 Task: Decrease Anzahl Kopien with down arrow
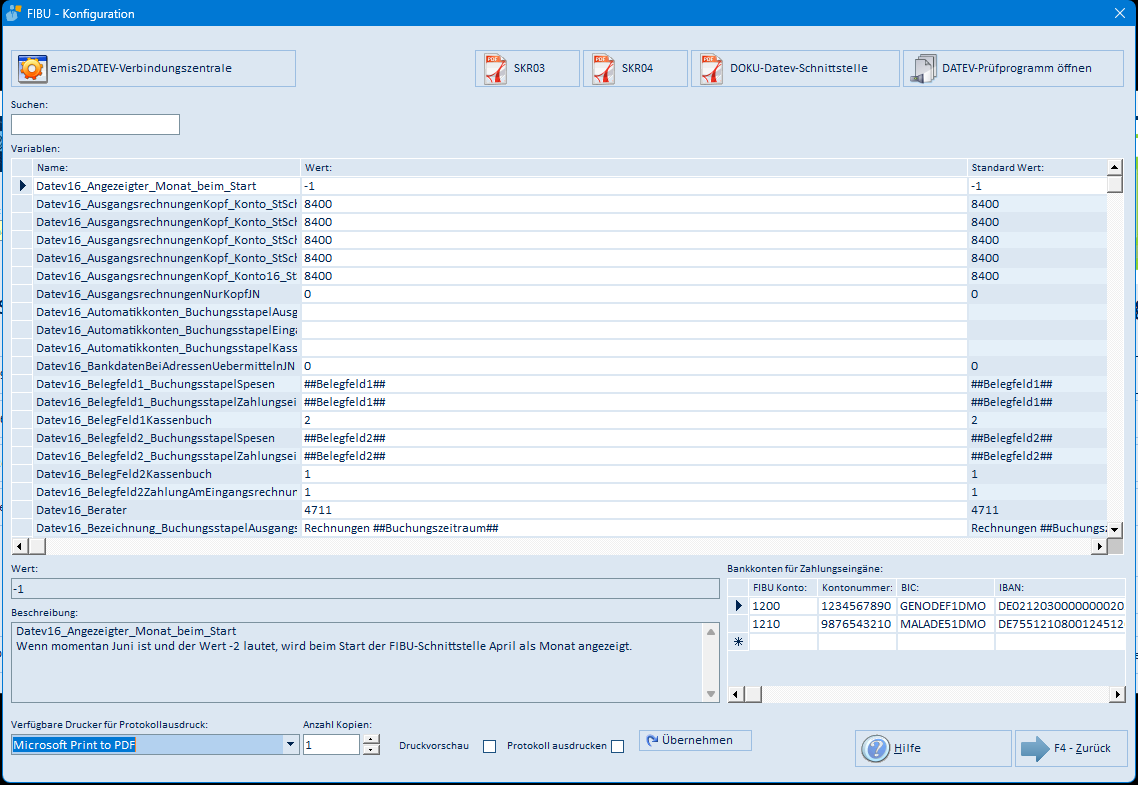click(371, 749)
